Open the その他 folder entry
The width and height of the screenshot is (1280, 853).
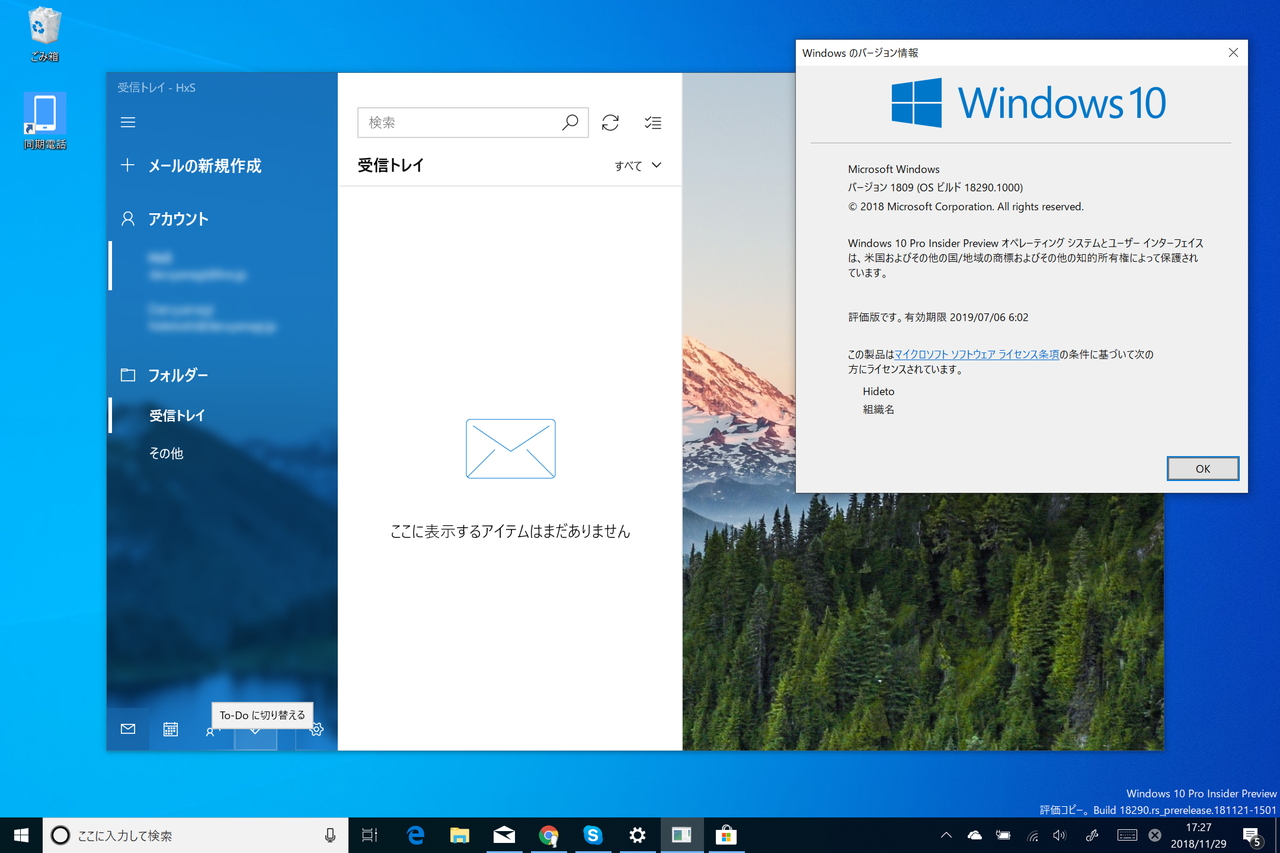click(x=165, y=452)
